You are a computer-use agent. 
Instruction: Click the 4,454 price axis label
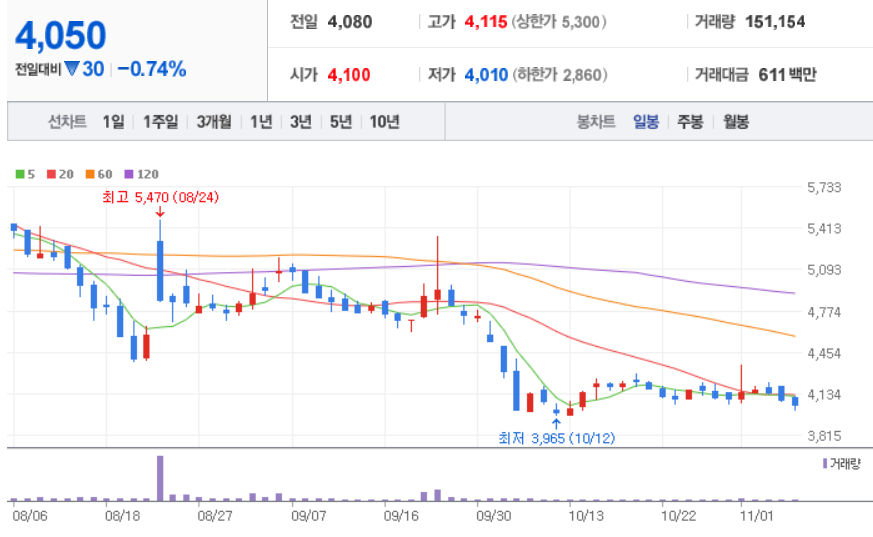pos(824,353)
